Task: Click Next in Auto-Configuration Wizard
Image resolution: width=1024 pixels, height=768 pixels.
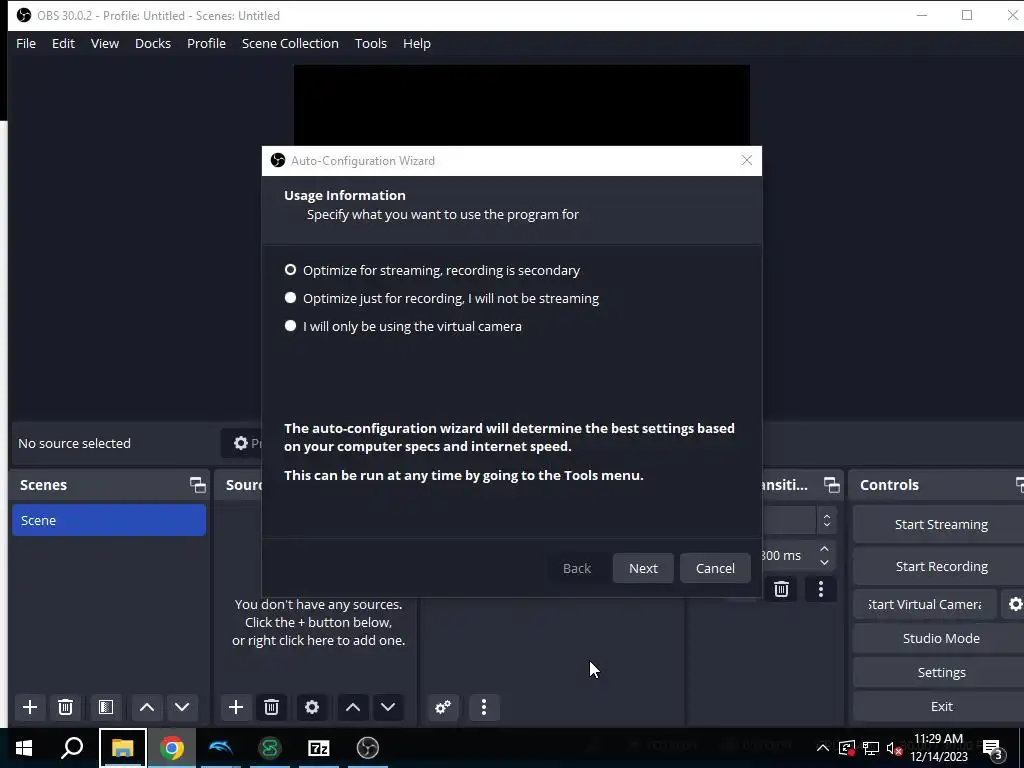Action: pos(643,568)
